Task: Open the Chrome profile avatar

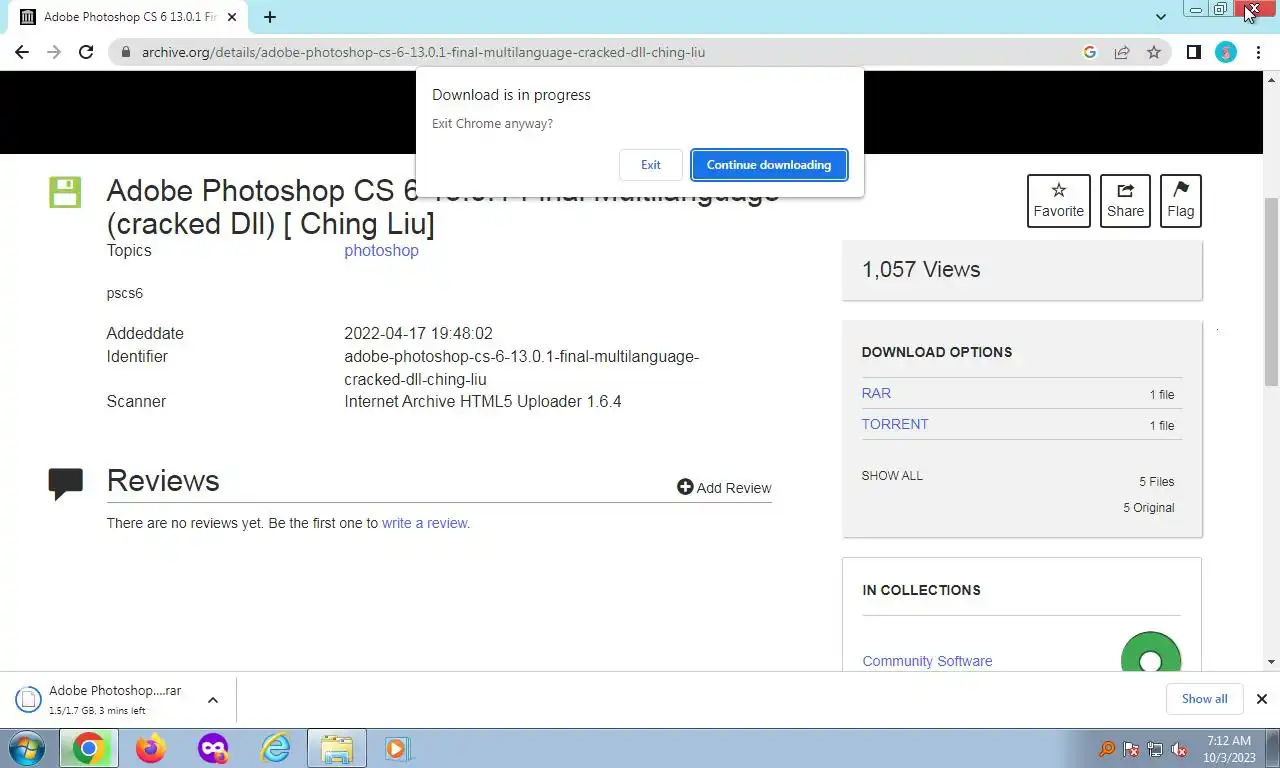Action: (x=1226, y=52)
